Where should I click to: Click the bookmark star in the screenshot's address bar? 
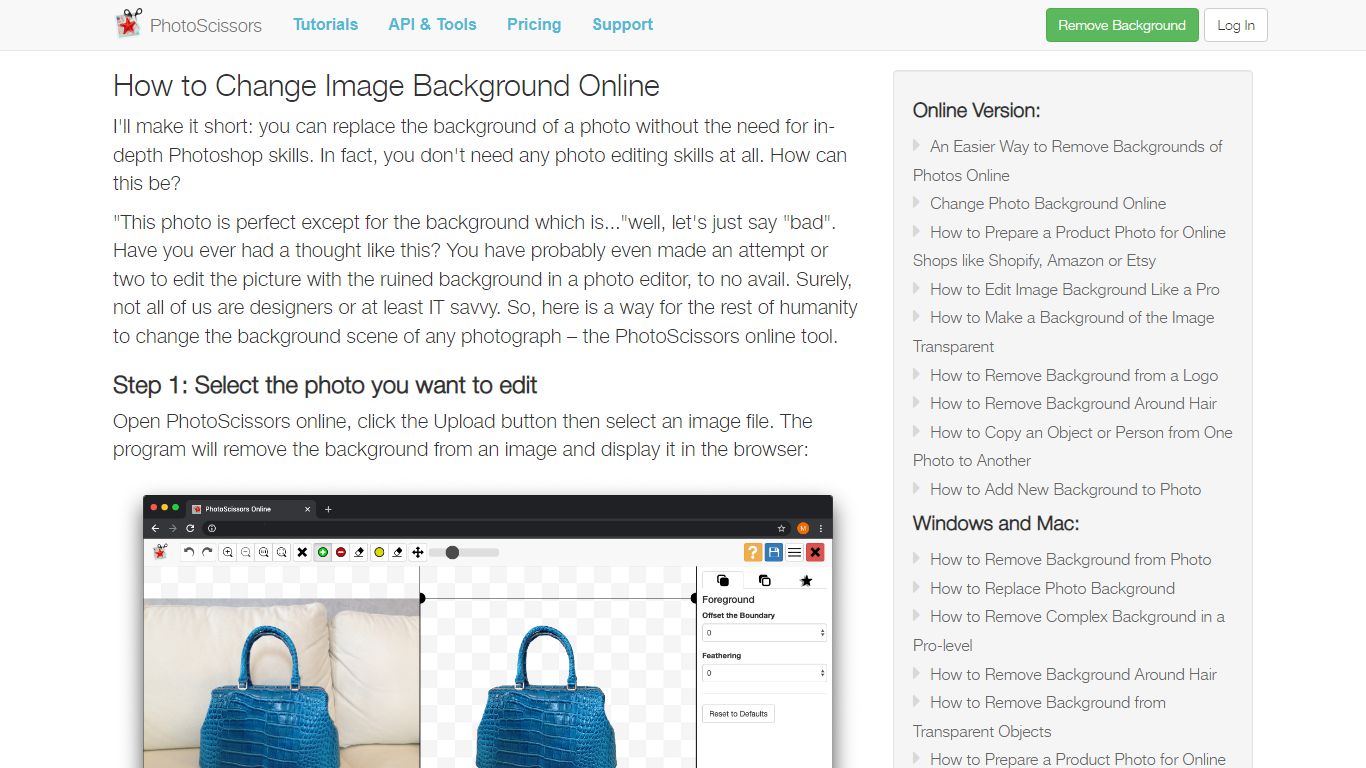pyautogui.click(x=781, y=528)
